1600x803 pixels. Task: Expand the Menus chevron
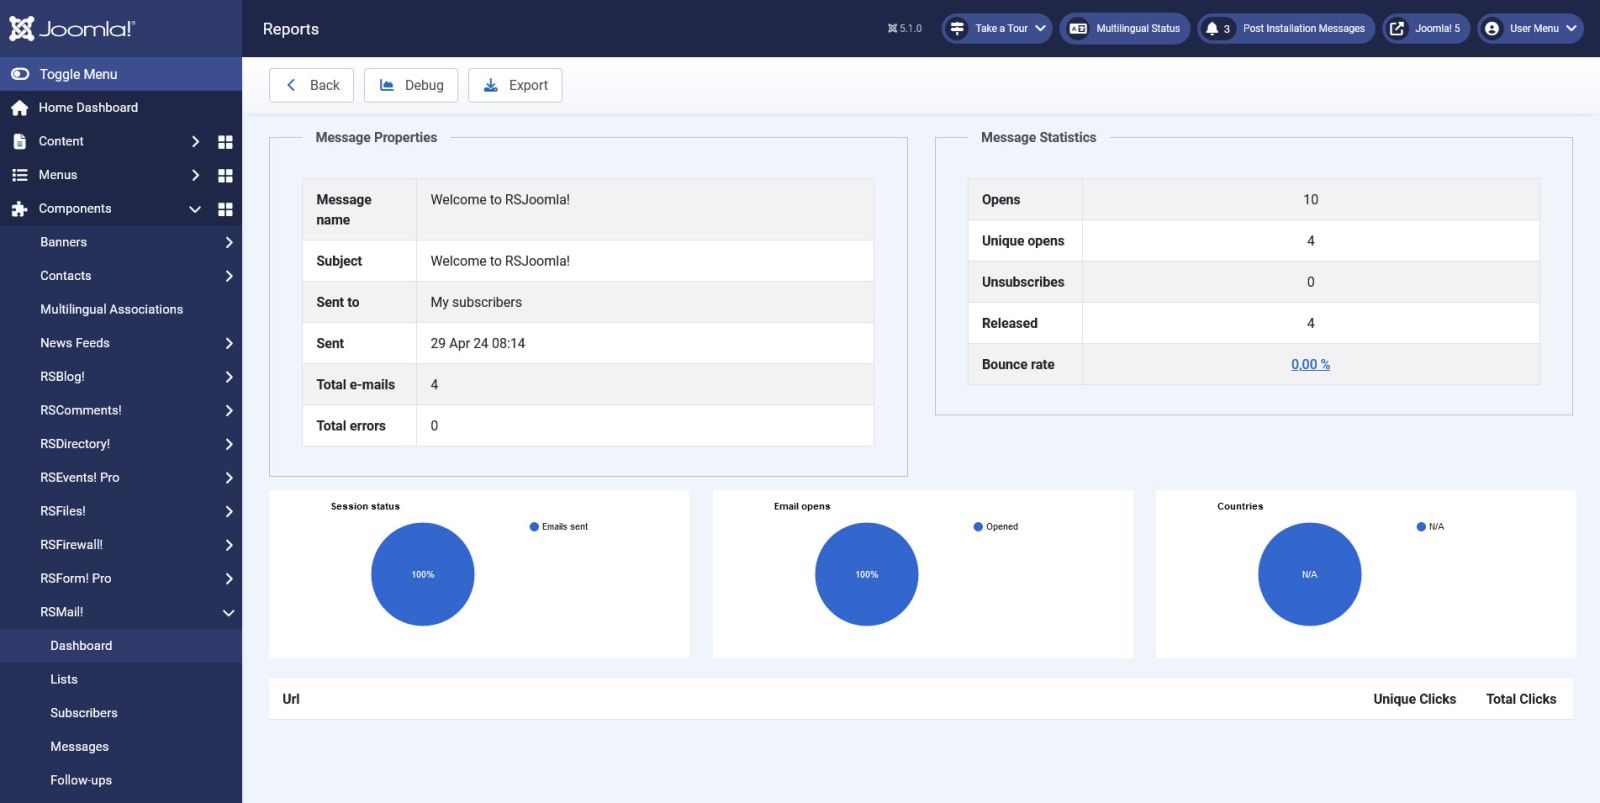tap(195, 175)
